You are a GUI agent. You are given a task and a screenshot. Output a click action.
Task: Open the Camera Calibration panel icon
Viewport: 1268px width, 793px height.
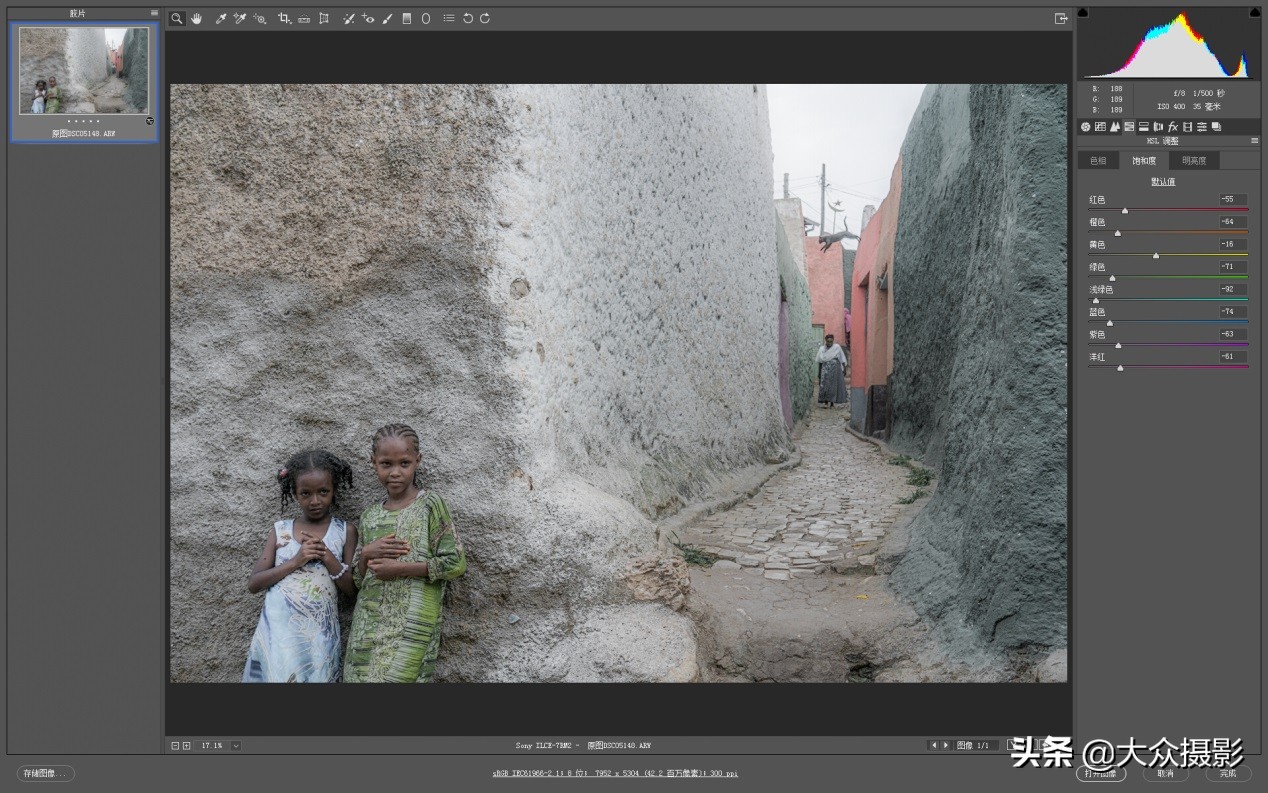click(1188, 127)
